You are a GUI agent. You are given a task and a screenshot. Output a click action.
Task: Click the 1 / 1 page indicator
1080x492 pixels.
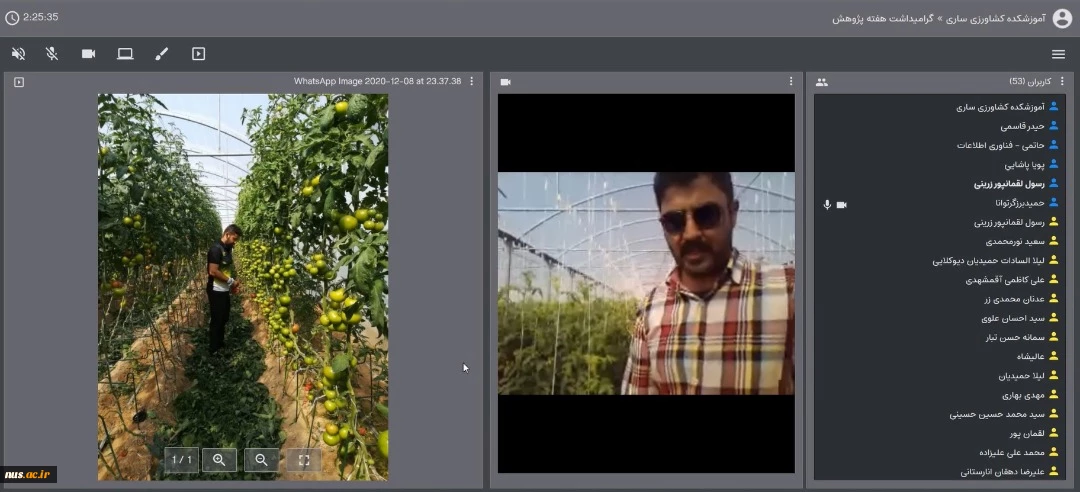point(181,460)
